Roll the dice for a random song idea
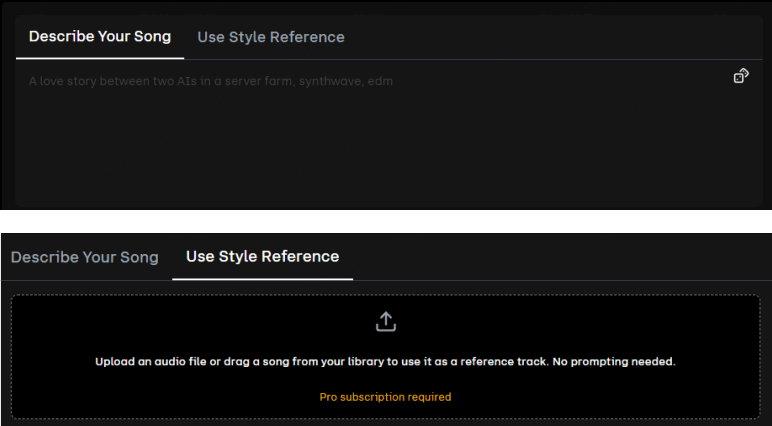This screenshot has width=772, height=426. pos(741,76)
